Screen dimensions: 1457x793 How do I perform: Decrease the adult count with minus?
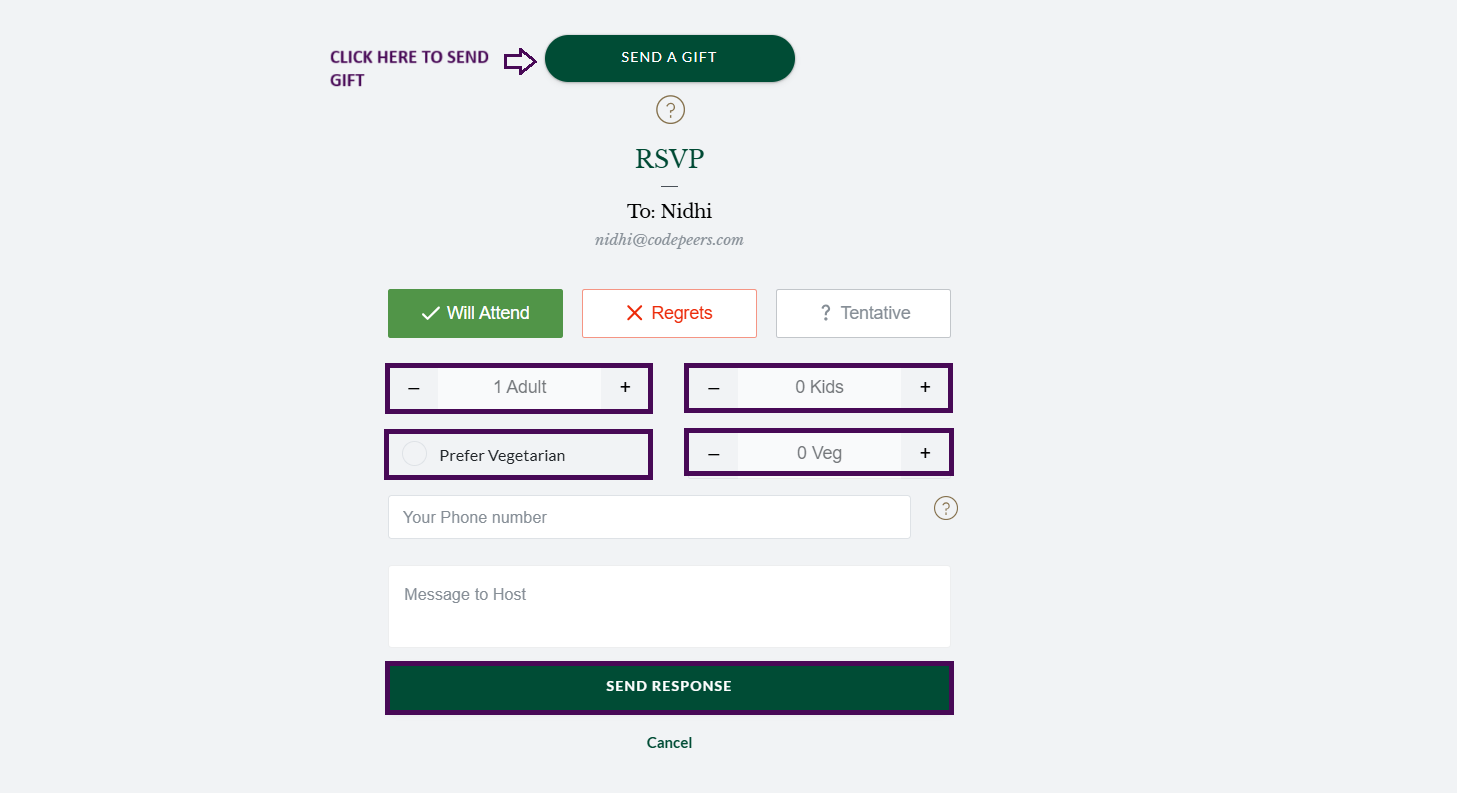[414, 387]
